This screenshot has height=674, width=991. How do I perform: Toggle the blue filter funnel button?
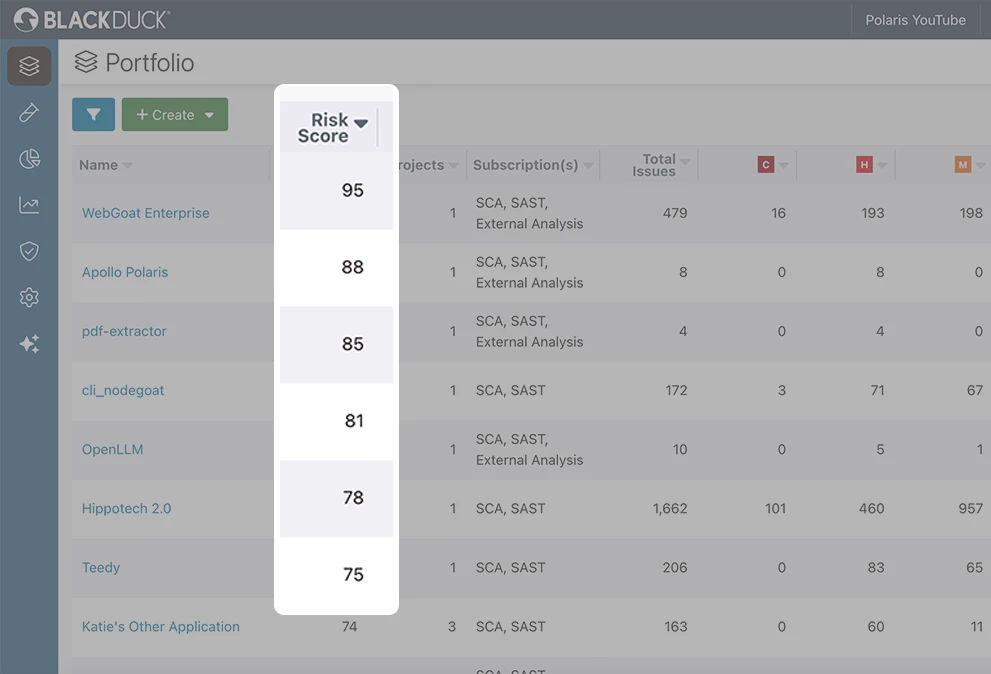tap(93, 114)
